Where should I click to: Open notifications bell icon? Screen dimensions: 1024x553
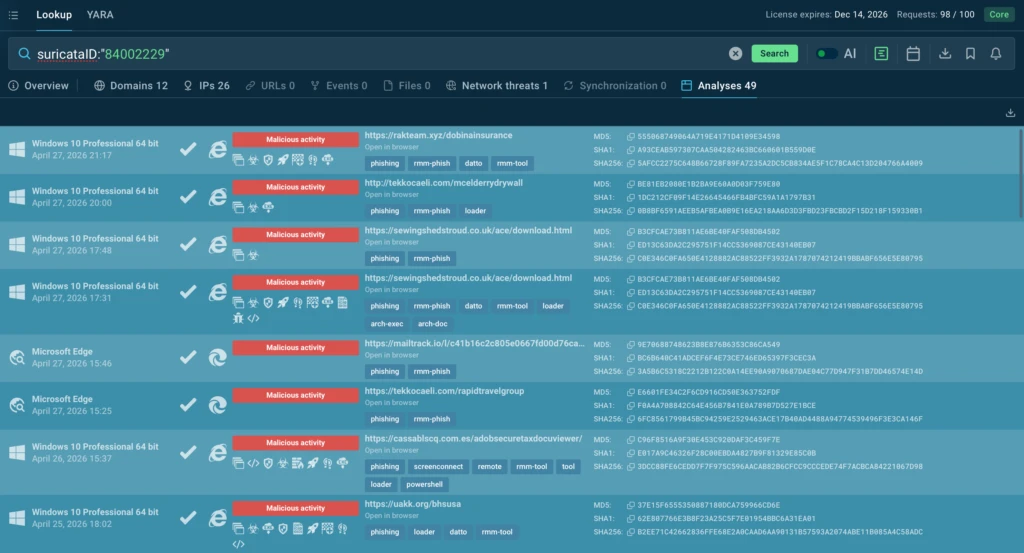(x=995, y=54)
